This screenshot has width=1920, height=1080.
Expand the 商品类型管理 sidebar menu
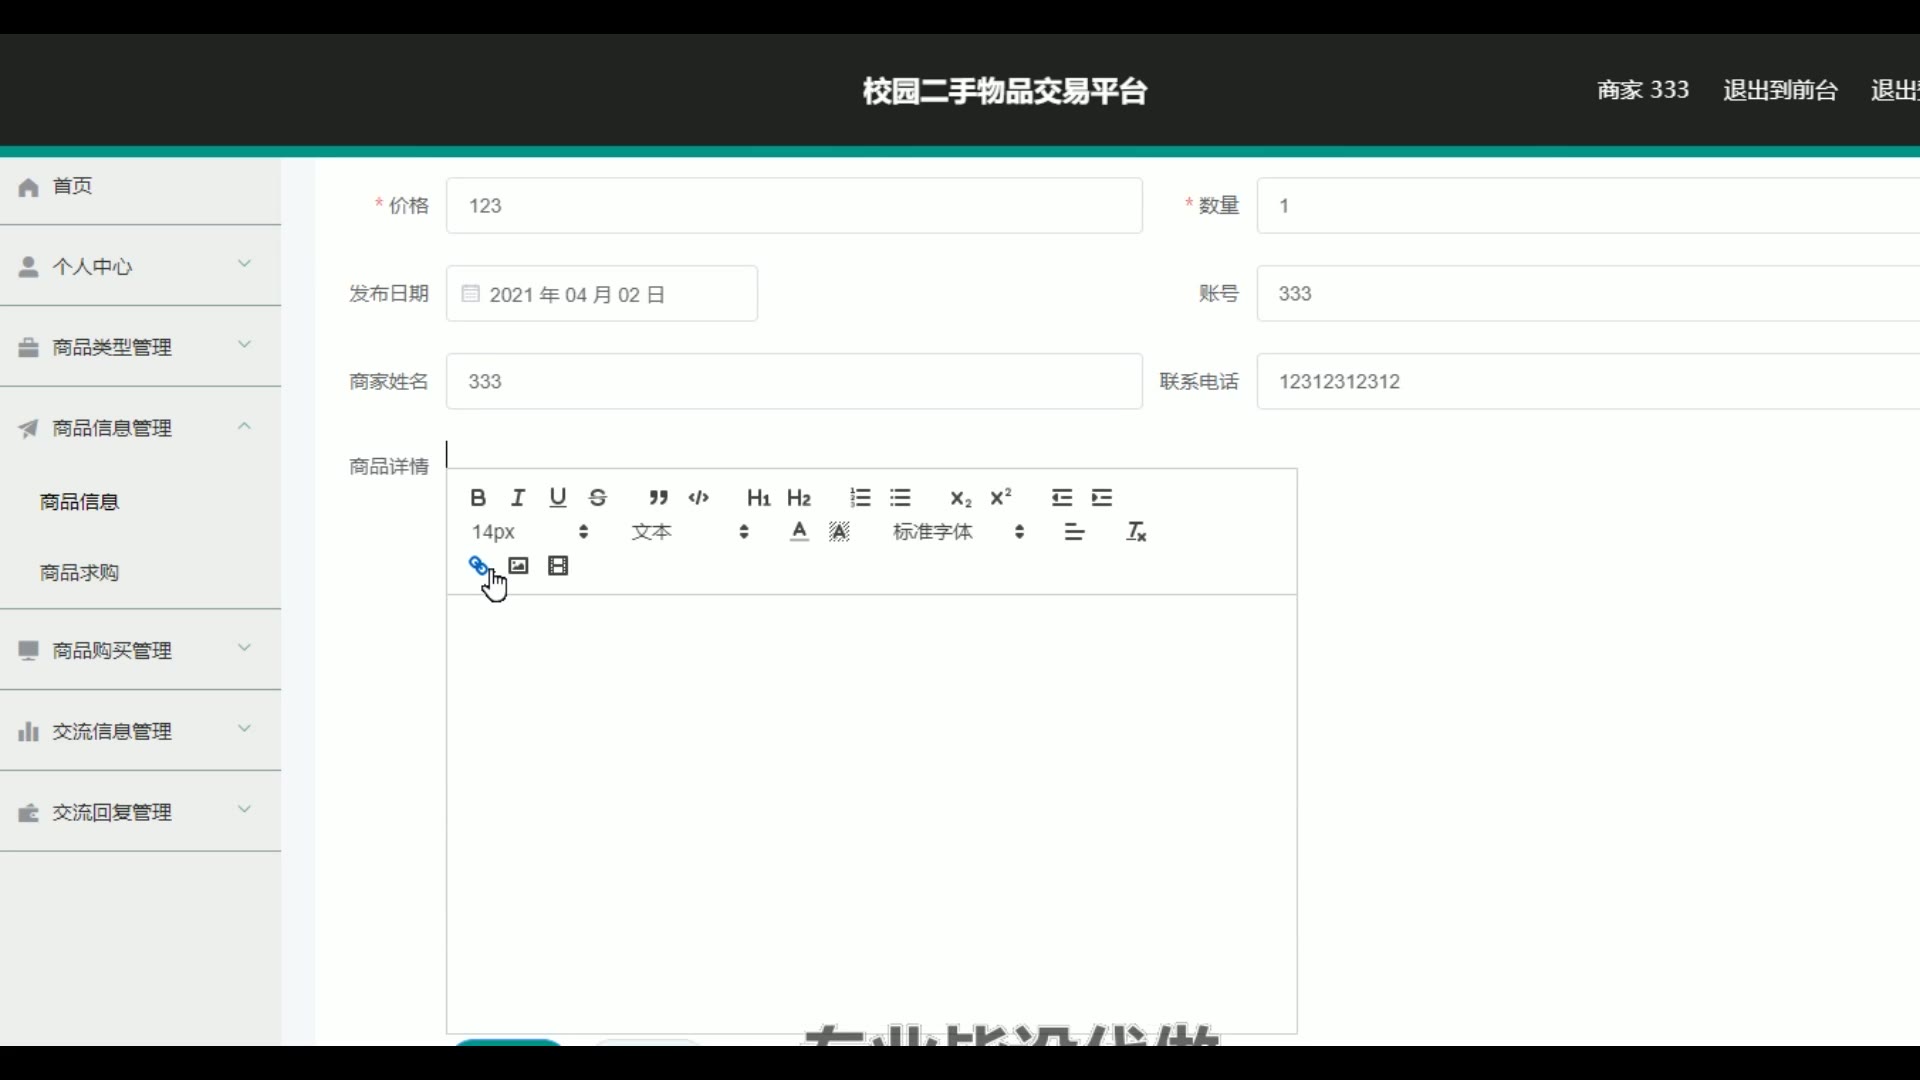[x=140, y=347]
